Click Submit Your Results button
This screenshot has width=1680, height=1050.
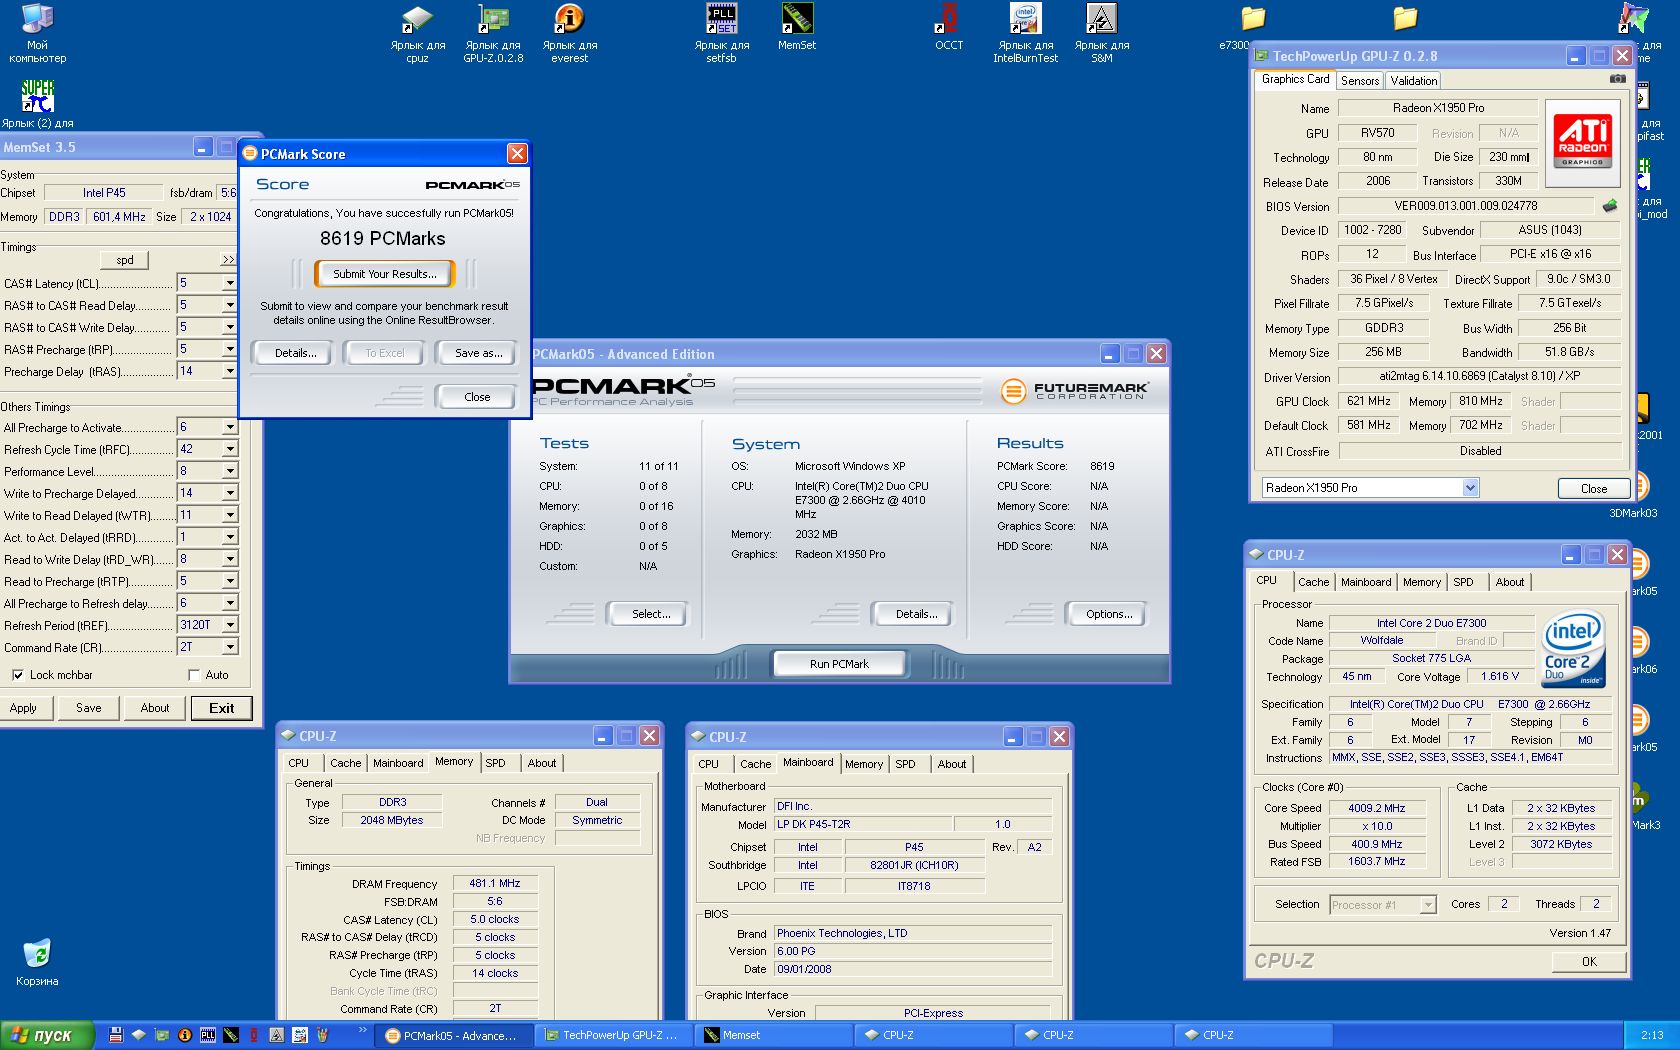384,274
